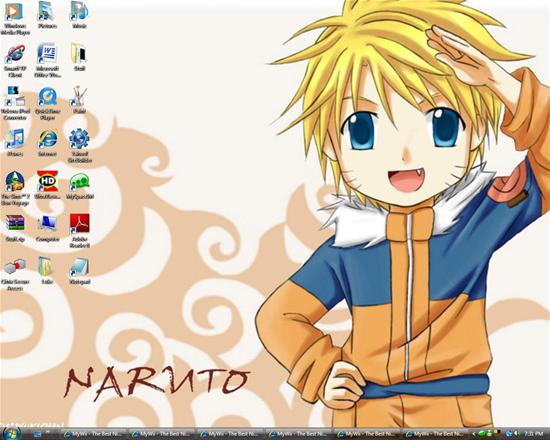Open the yellow folder beside the Word shortcut

79,58
